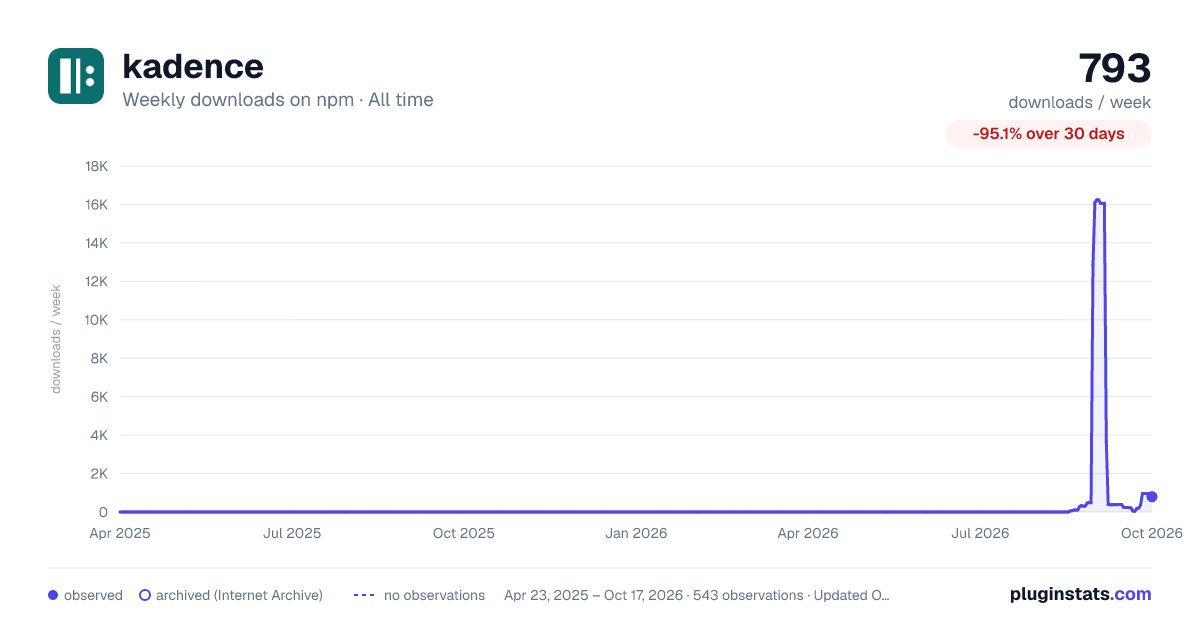Click the Oct 2026 x-axis label
This screenshot has height=630, width=1200.
(1152, 533)
